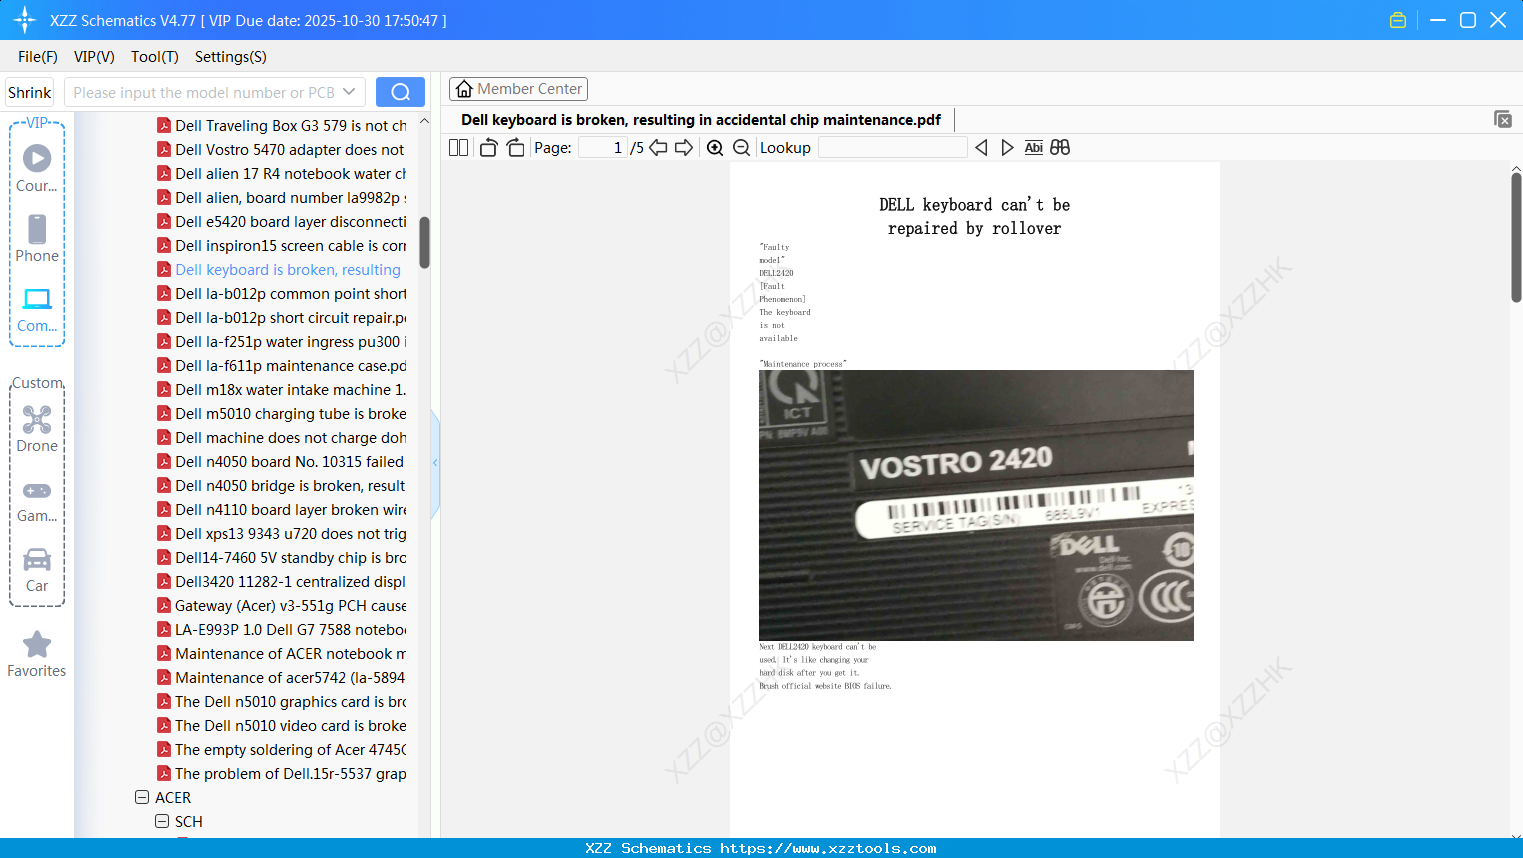Click the PDF viewer vertical scrollbar thumb
Viewport: 1523px width, 858px height.
(1516, 237)
